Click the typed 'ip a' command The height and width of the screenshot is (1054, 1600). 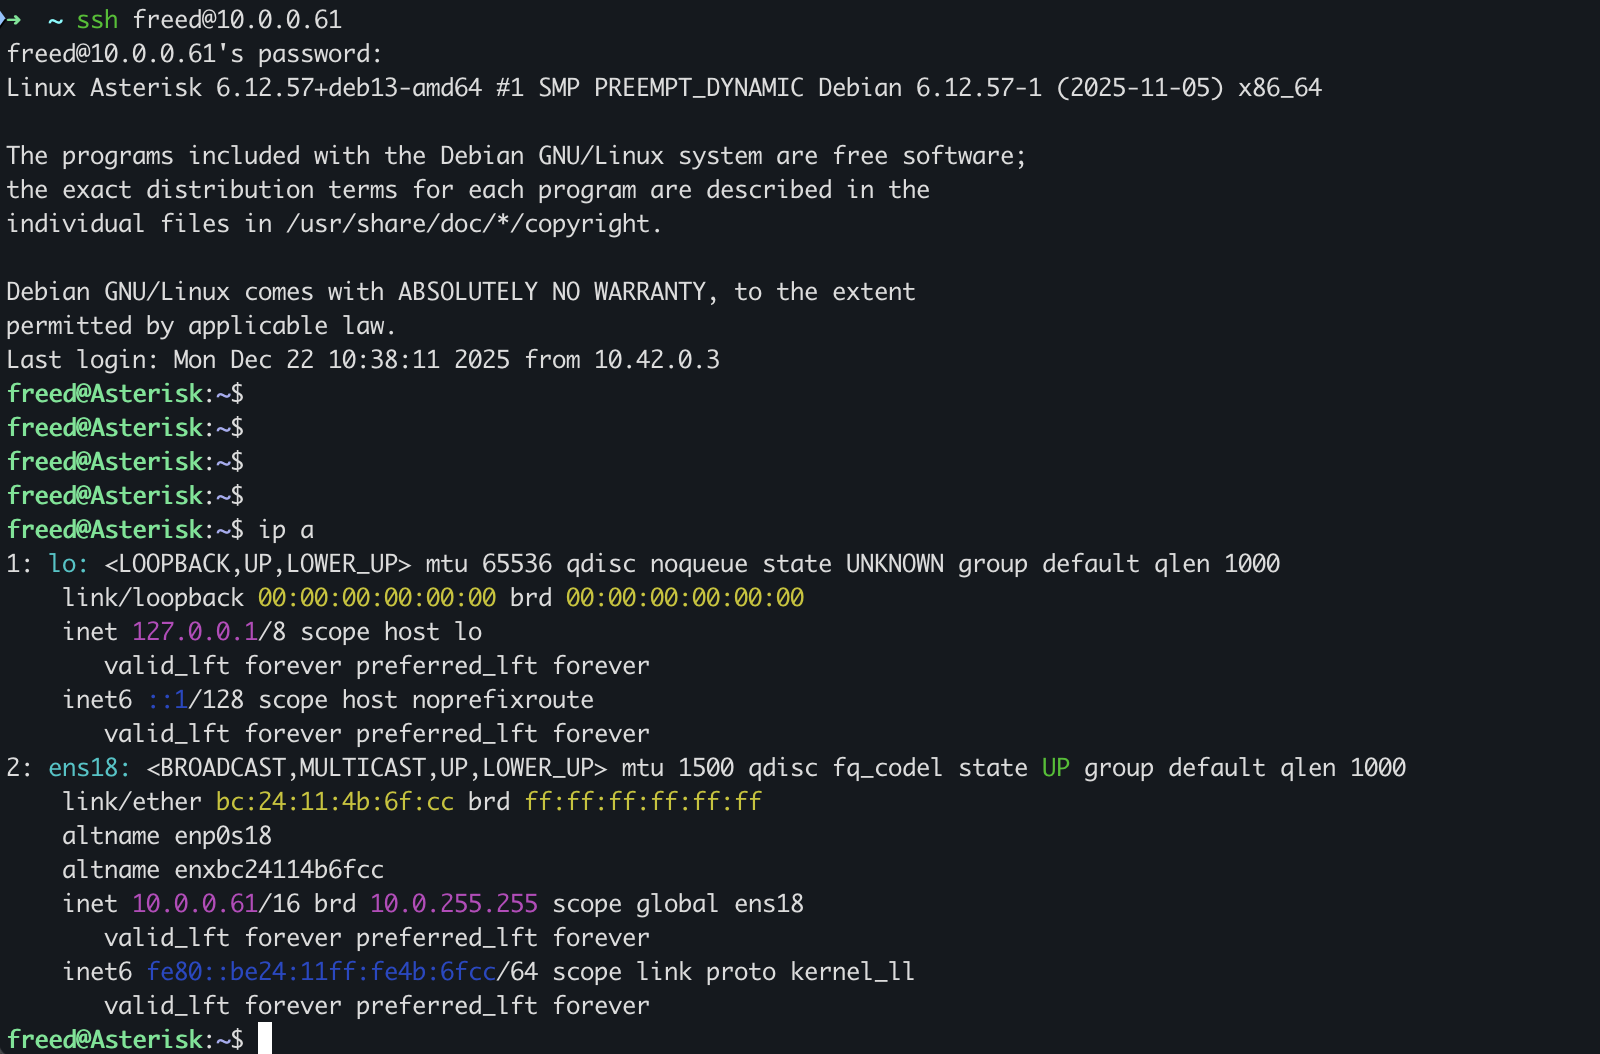pyautogui.click(x=286, y=530)
